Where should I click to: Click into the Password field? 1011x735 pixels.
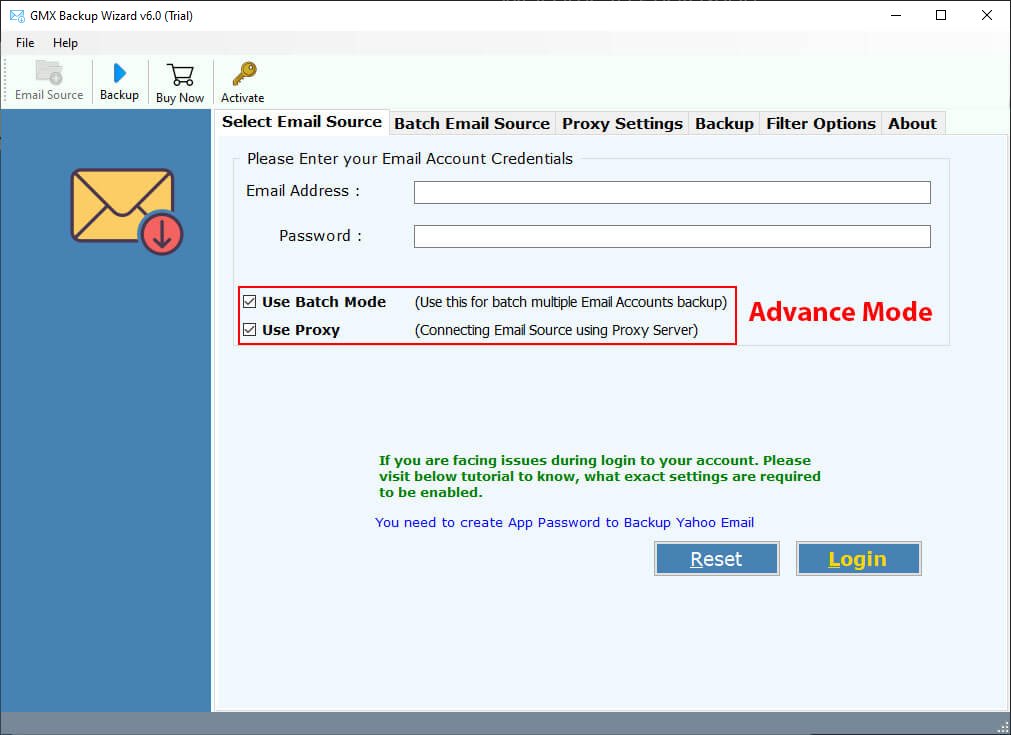pyautogui.click(x=672, y=236)
